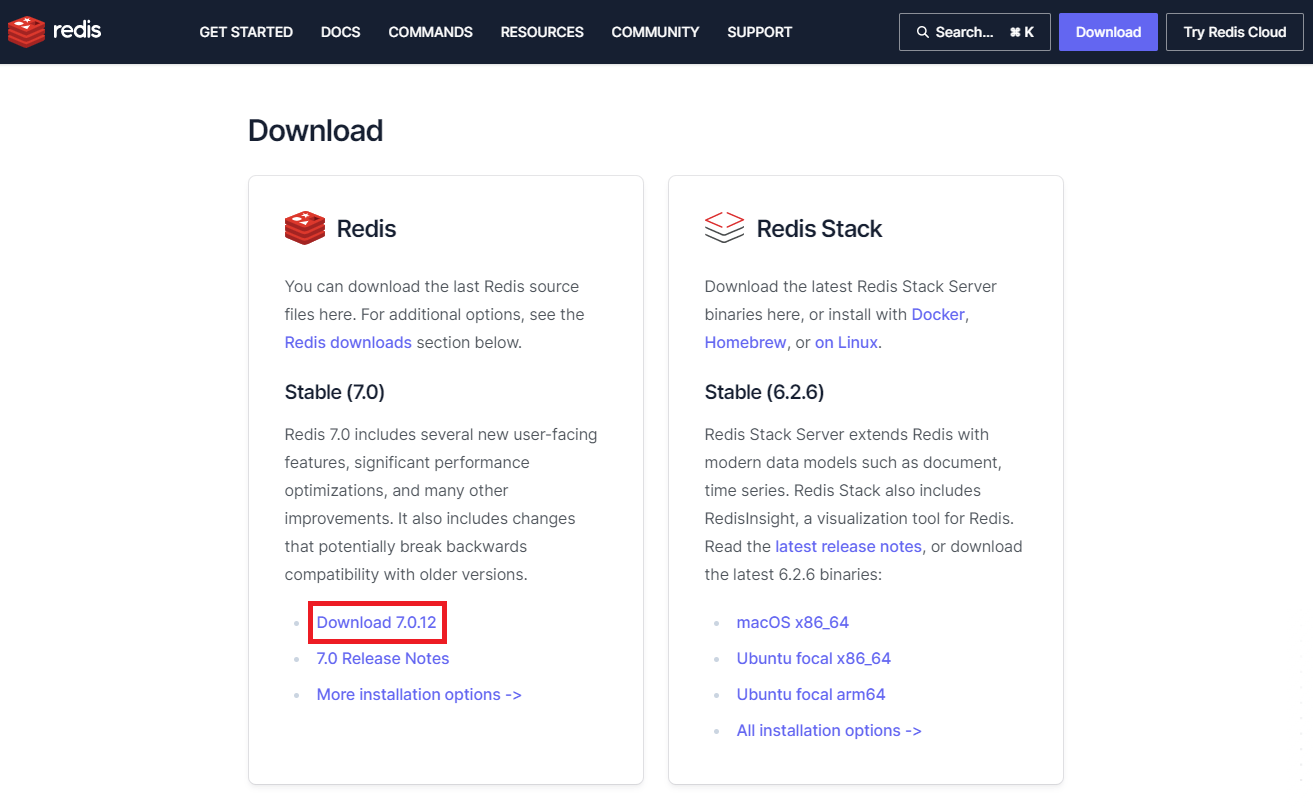Image resolution: width=1313 pixels, height=809 pixels.
Task: Select SUPPORT in the navigation bar
Action: tap(759, 32)
